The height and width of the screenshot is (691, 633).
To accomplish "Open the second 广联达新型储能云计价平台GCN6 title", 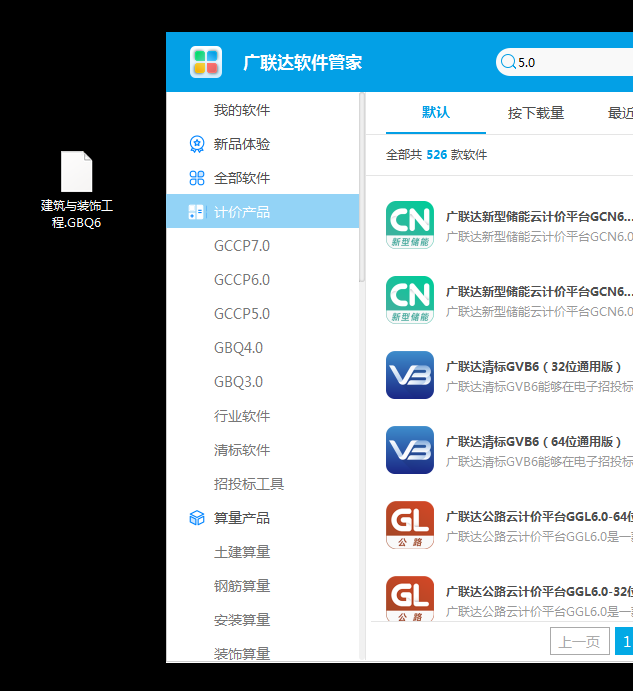I will (x=539, y=292).
